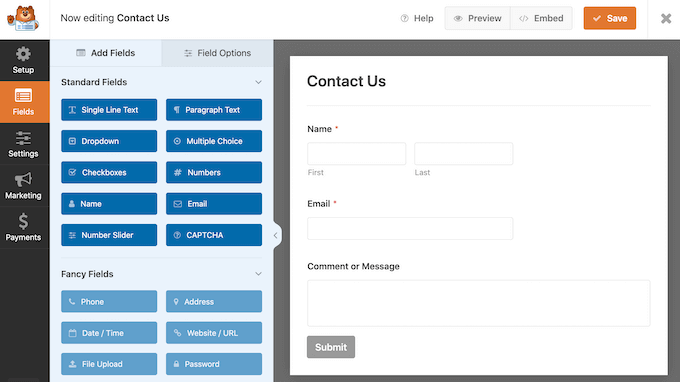Image resolution: width=680 pixels, height=382 pixels.
Task: Add a Number Slider field
Action: [109, 235]
